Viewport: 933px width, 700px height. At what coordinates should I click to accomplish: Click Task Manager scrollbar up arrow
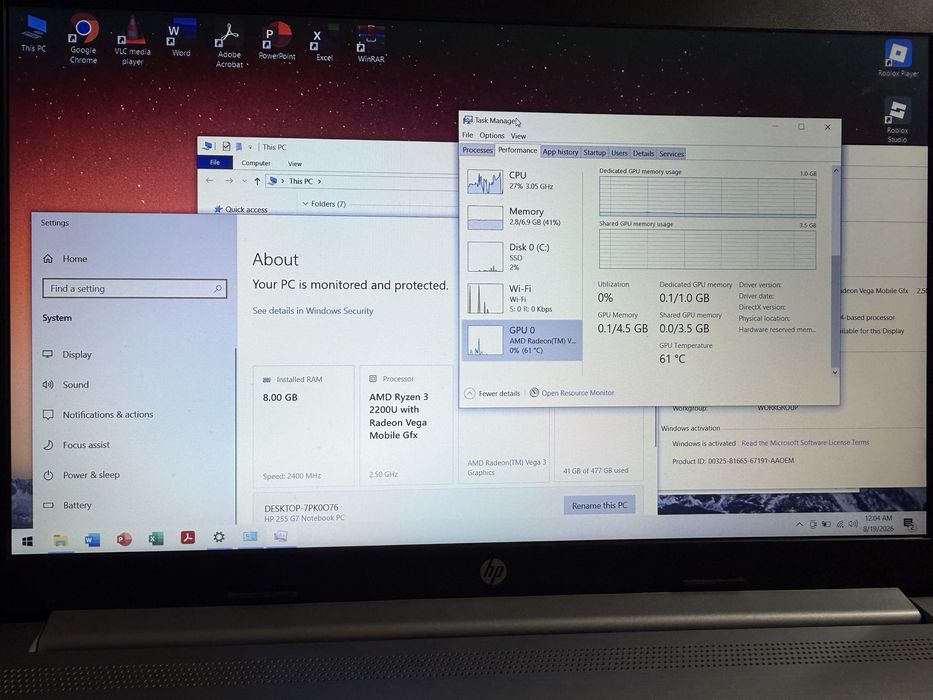(x=835, y=171)
